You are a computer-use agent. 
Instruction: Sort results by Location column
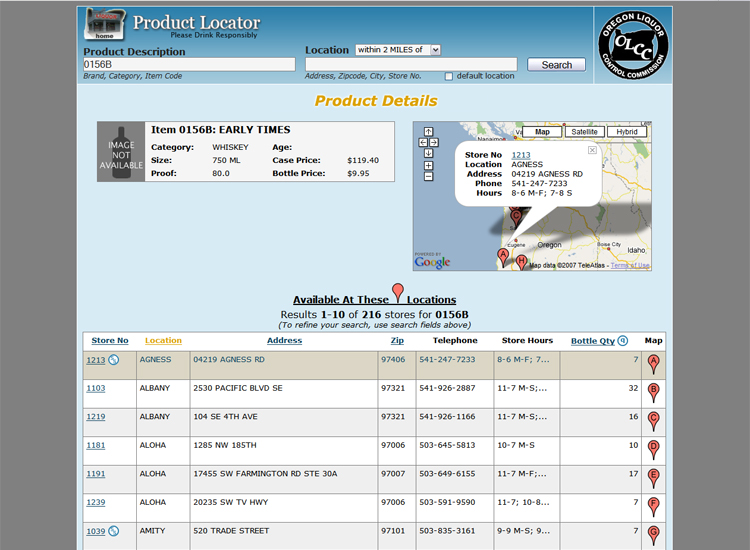point(163,341)
